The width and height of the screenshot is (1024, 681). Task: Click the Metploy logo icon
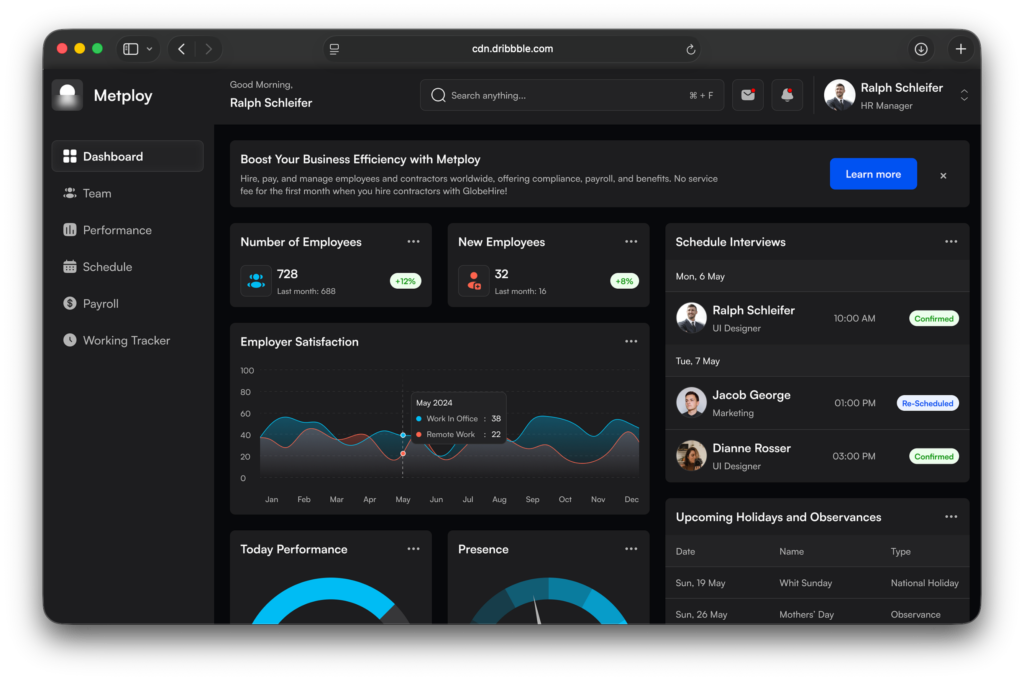(68, 96)
